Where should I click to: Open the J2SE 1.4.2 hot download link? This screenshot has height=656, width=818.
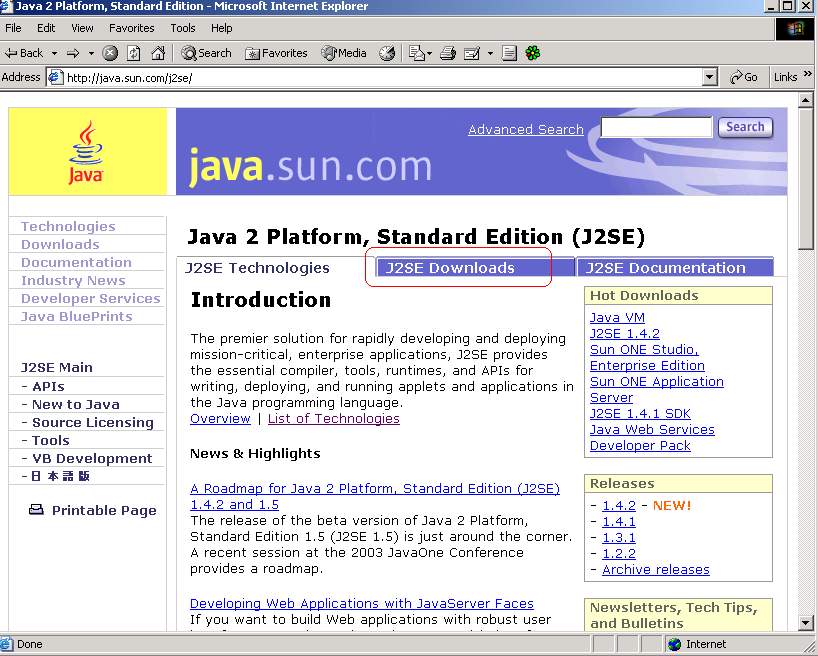pos(624,333)
